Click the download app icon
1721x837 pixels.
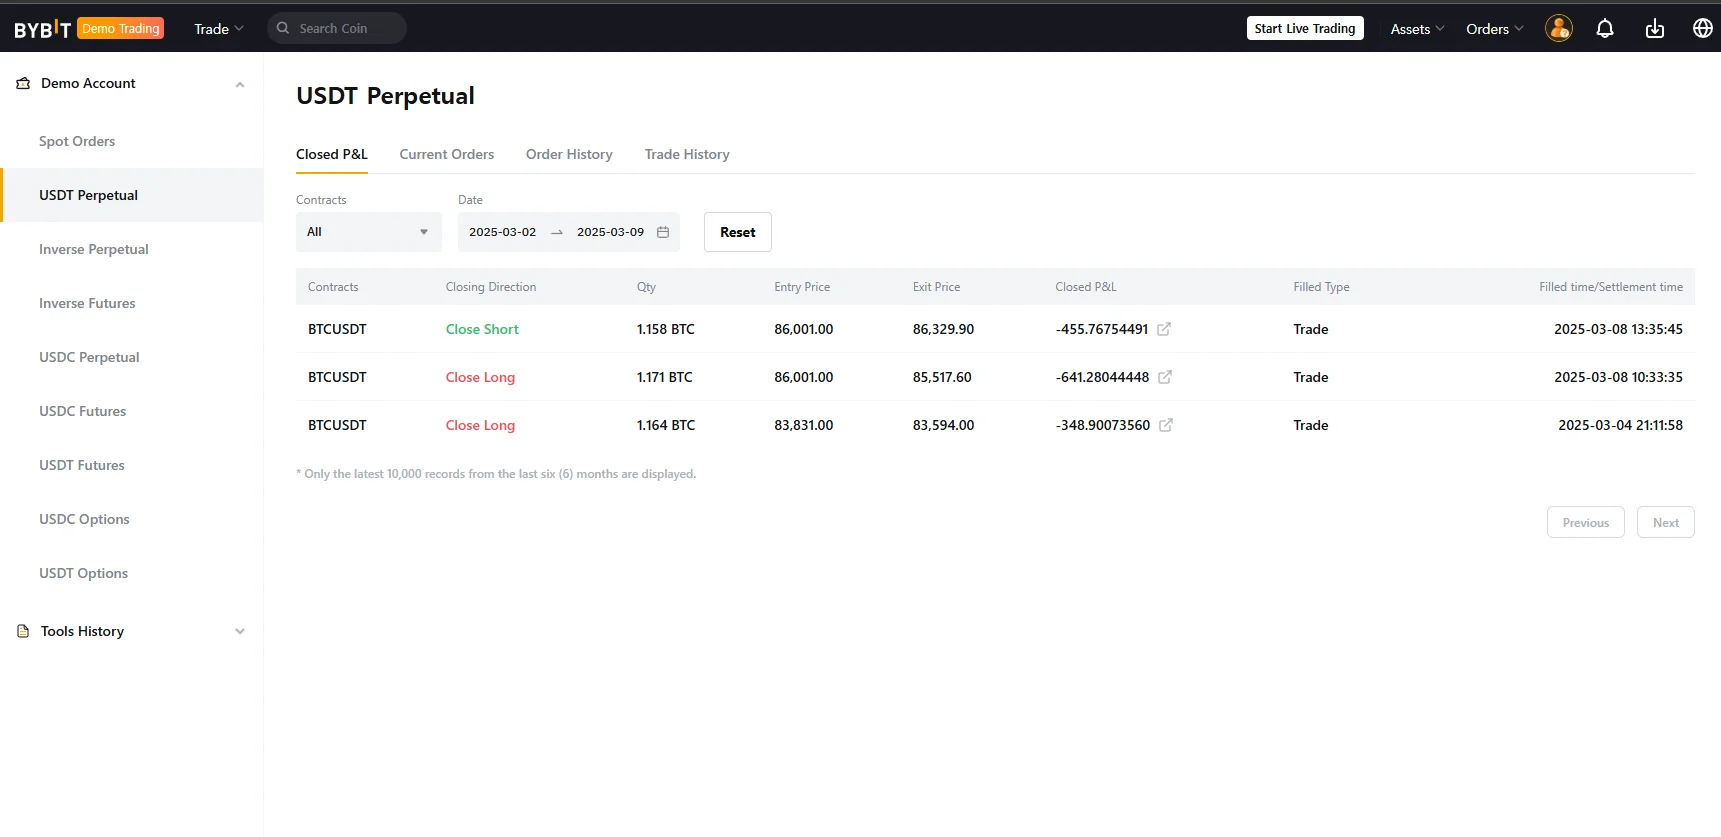coord(1655,29)
